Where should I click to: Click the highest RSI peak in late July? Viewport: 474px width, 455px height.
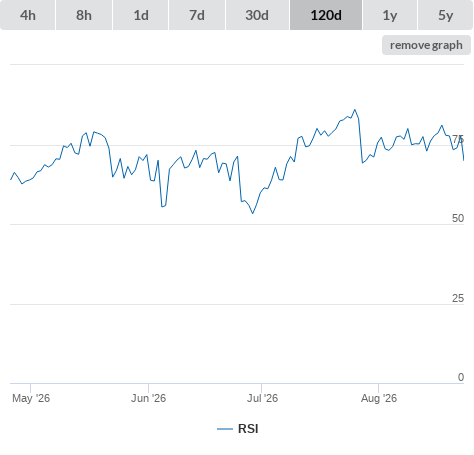coord(355,110)
